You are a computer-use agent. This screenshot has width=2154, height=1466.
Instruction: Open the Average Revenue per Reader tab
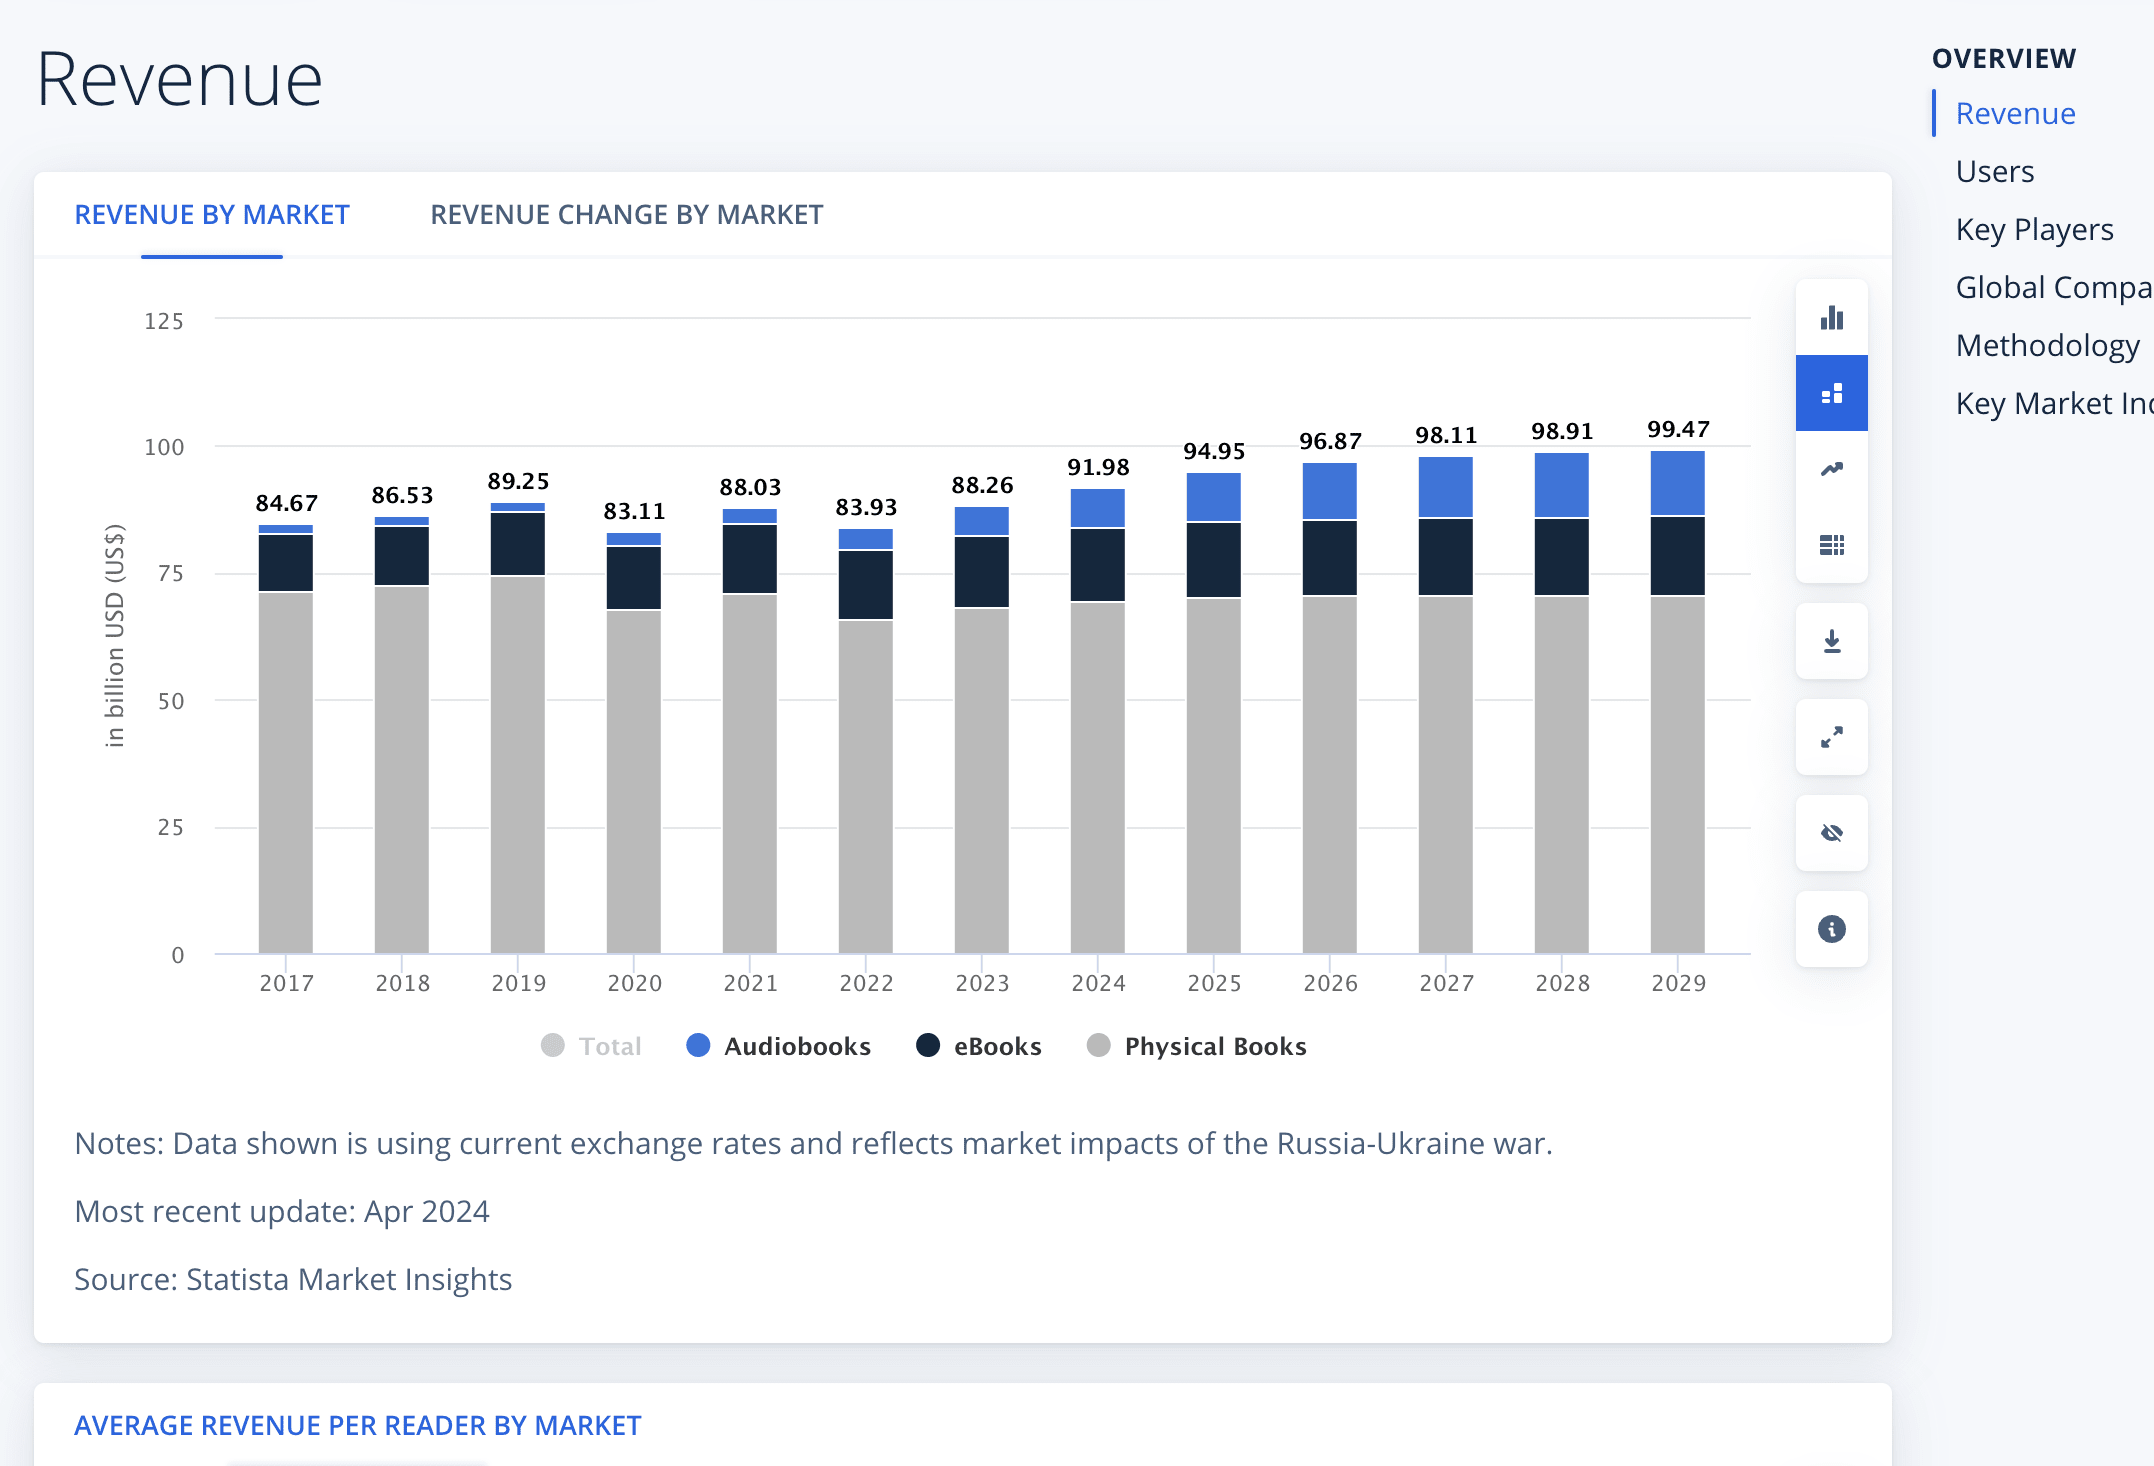pyautogui.click(x=358, y=1425)
